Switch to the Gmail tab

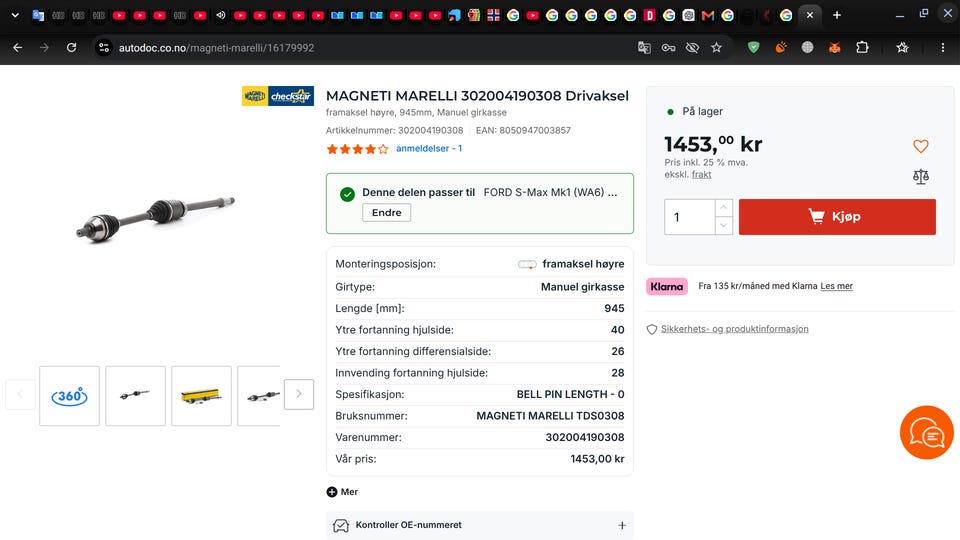708,15
